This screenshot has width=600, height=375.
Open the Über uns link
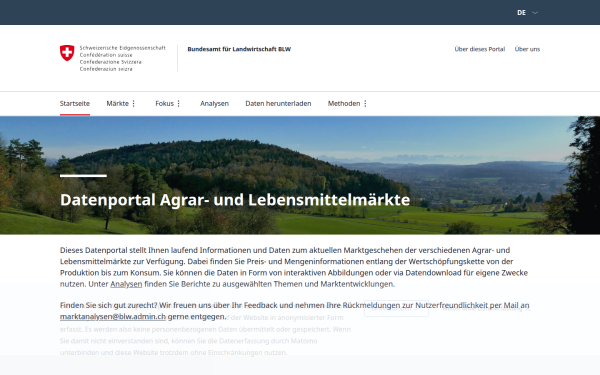click(527, 49)
